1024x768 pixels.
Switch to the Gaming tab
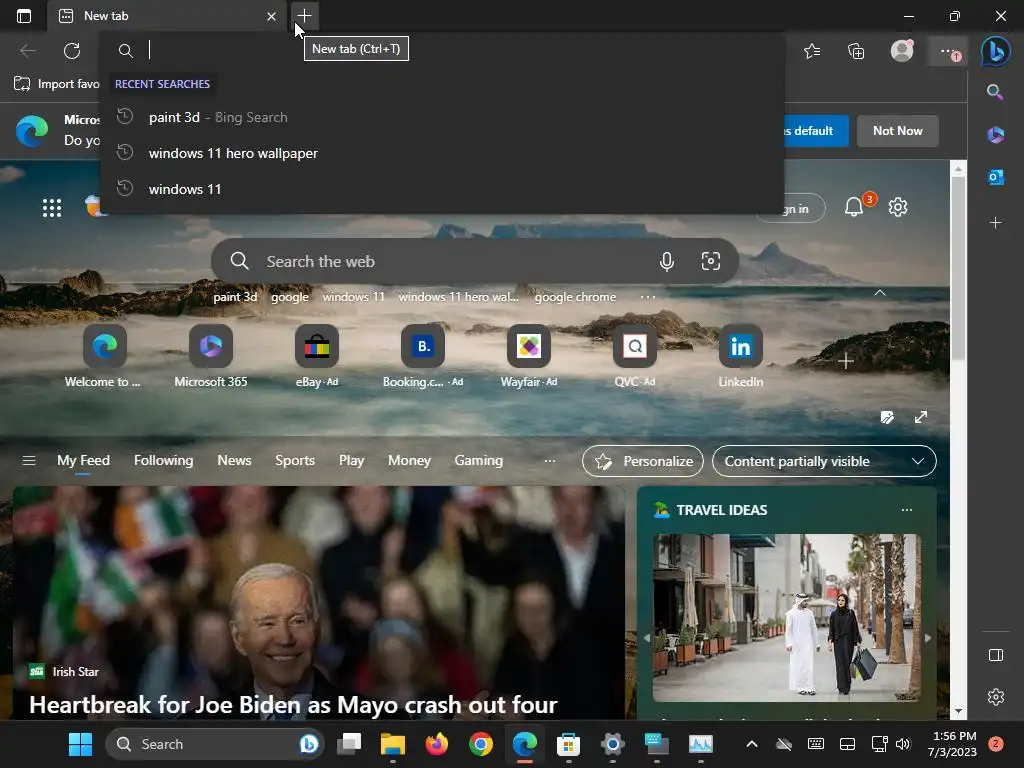click(x=478, y=460)
